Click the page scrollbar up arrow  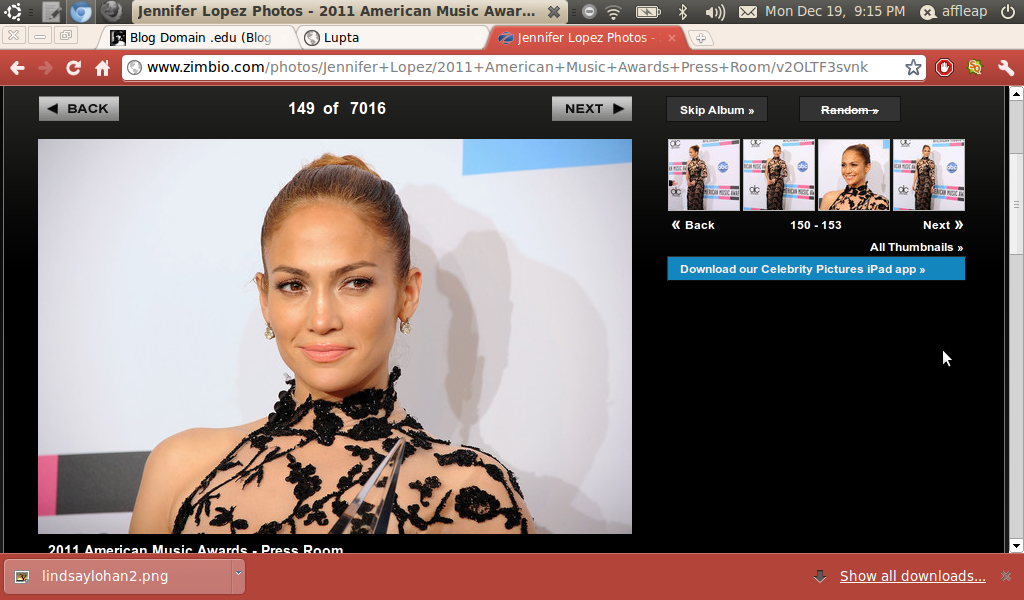tap(1016, 94)
